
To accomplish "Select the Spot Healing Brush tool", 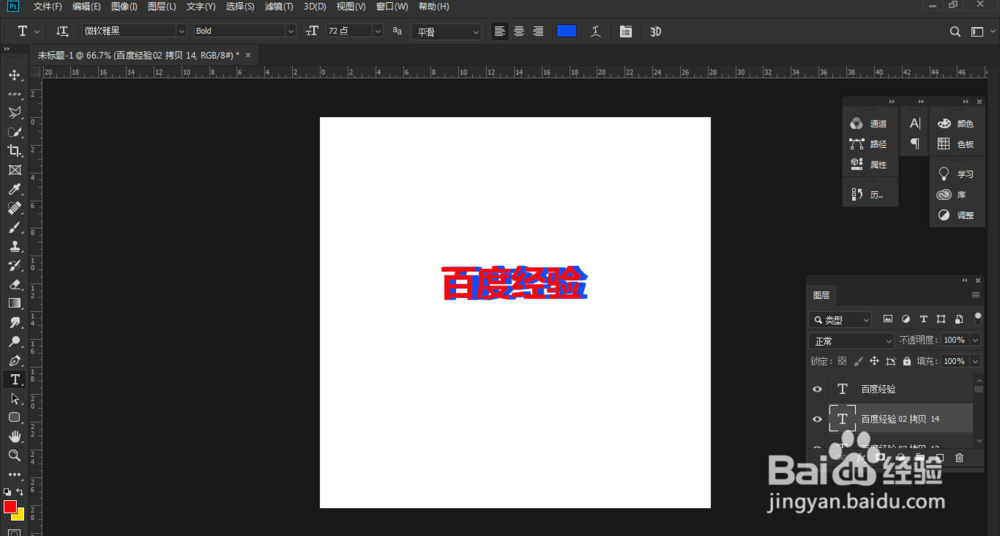I will point(15,208).
